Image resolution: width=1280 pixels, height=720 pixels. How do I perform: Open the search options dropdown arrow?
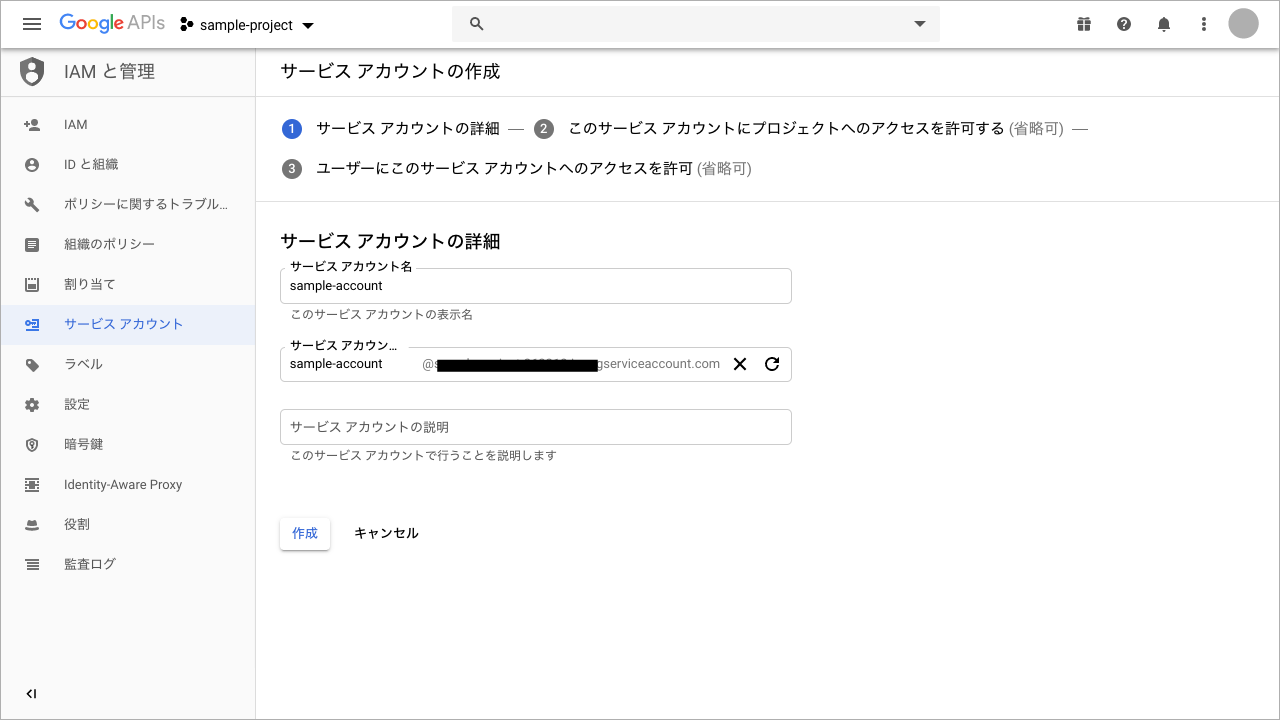pyautogui.click(x=919, y=23)
